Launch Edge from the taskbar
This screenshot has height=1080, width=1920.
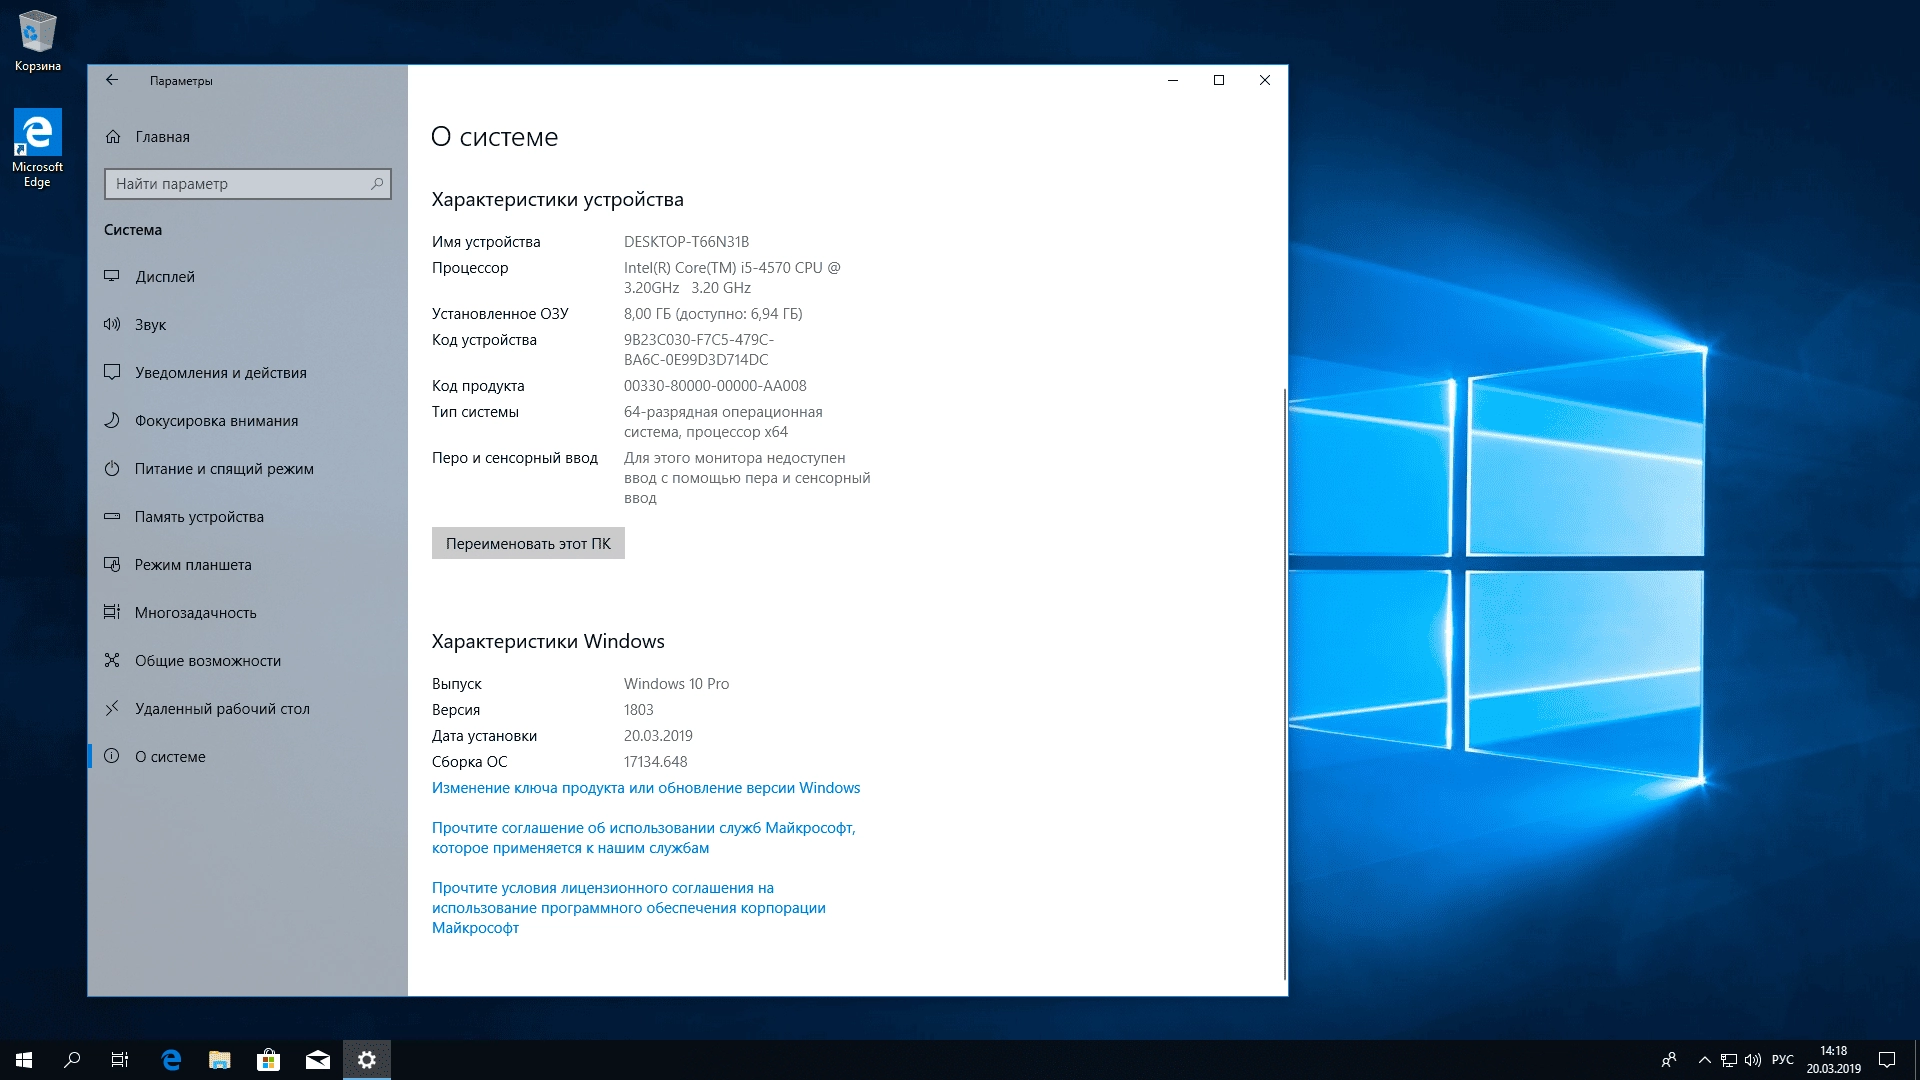pos(171,1060)
